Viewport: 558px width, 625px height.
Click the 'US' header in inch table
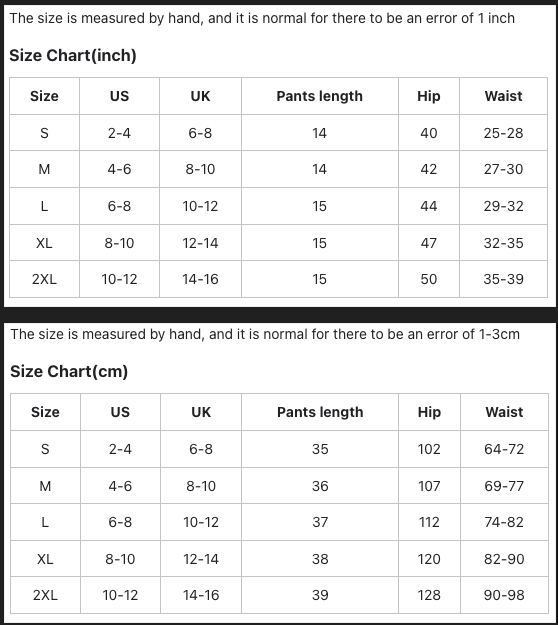coord(120,96)
